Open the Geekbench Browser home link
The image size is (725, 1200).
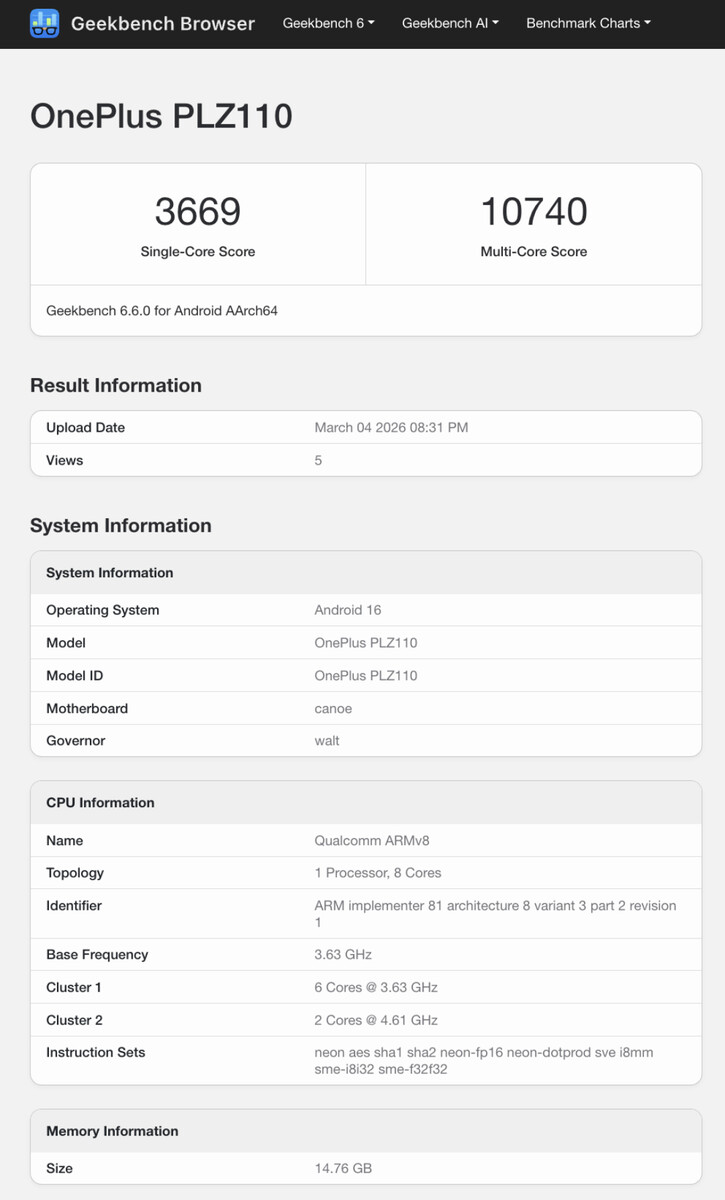point(162,23)
